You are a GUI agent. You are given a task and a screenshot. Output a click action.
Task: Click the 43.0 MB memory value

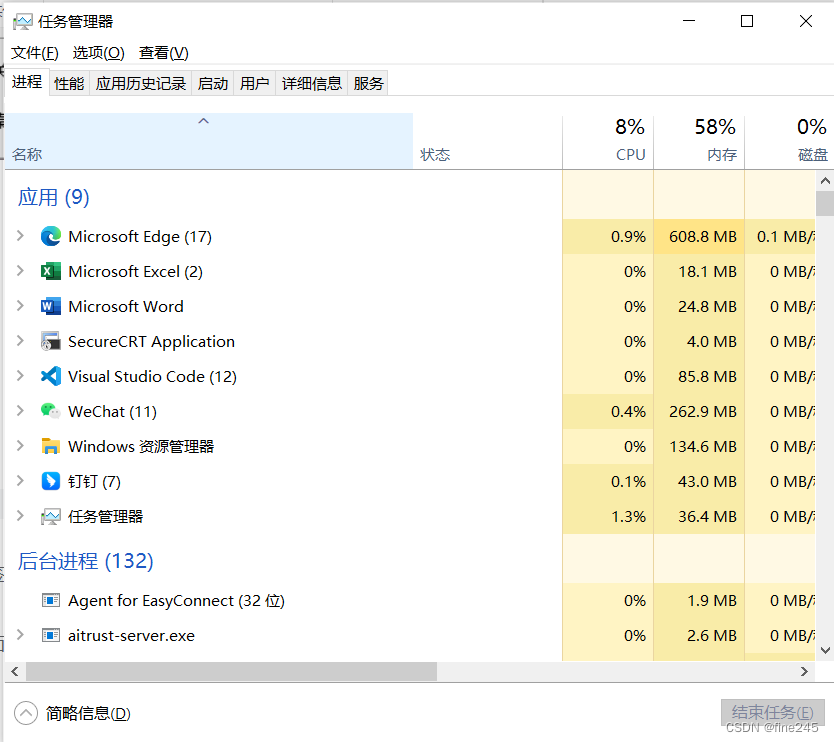point(707,481)
